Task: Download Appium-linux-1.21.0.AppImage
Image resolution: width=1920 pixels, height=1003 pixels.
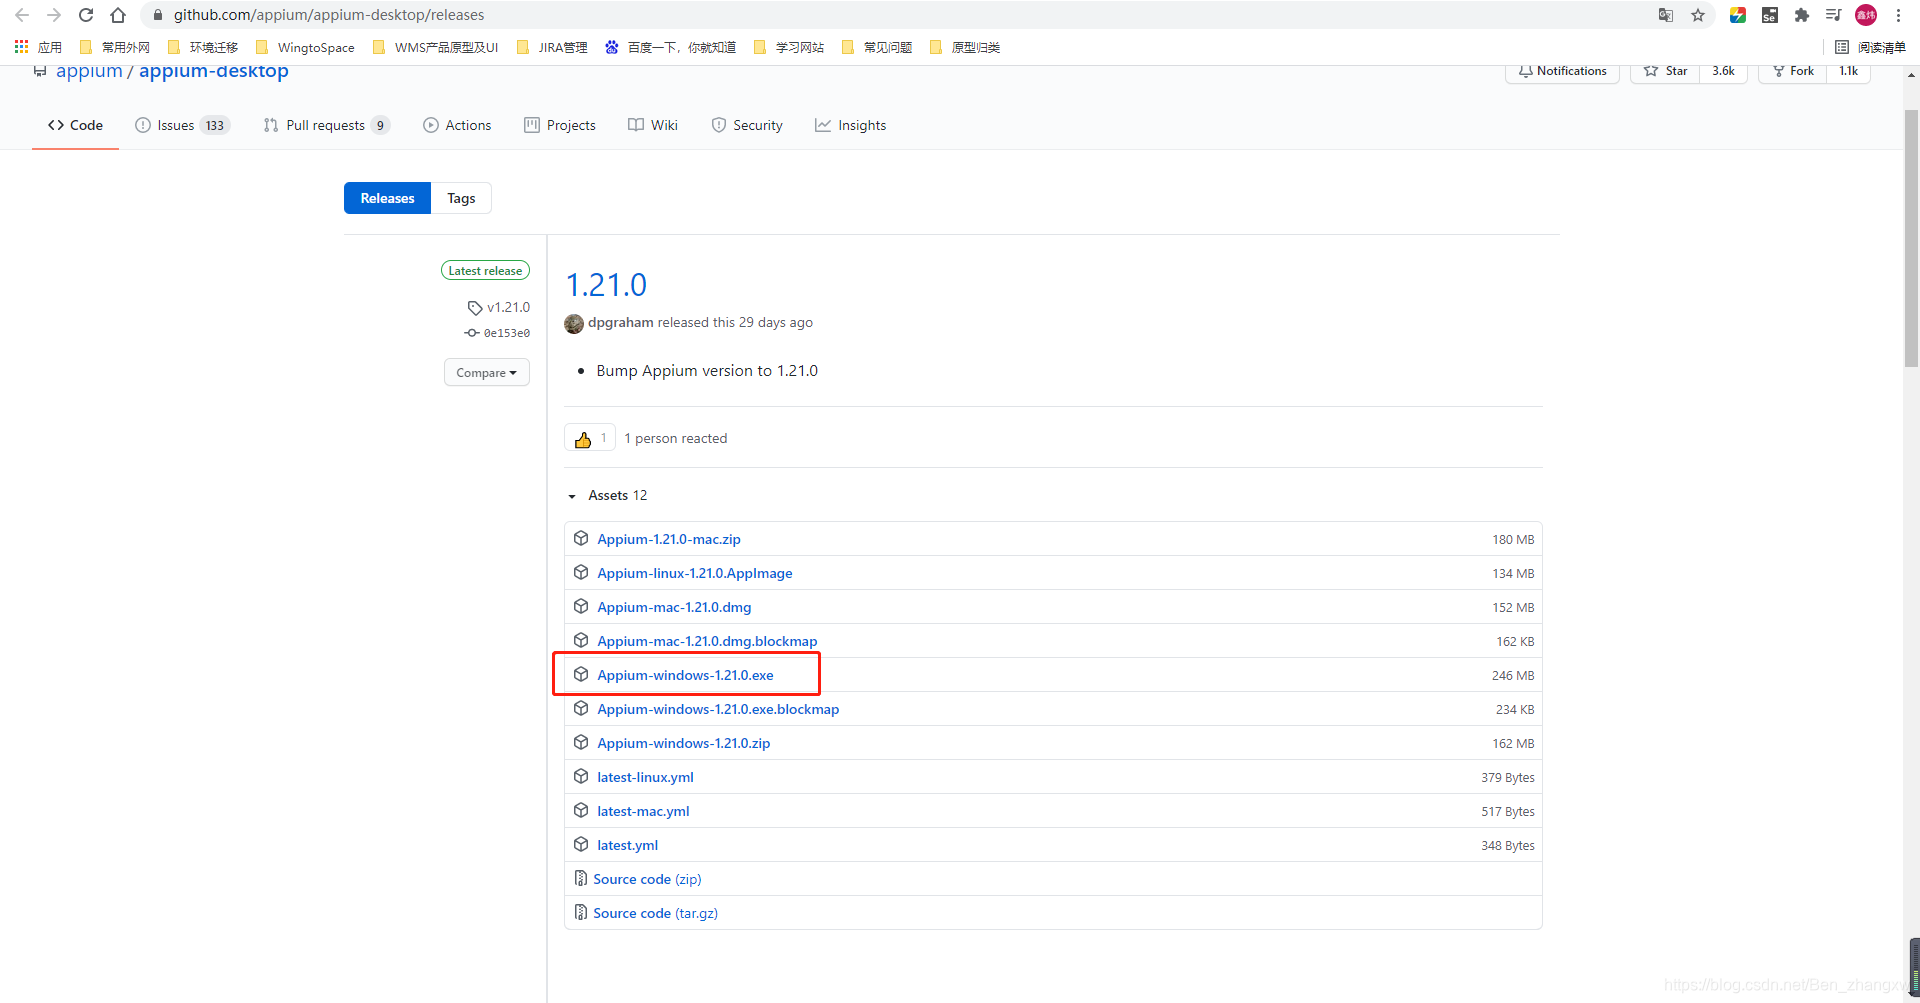Action: click(x=695, y=573)
